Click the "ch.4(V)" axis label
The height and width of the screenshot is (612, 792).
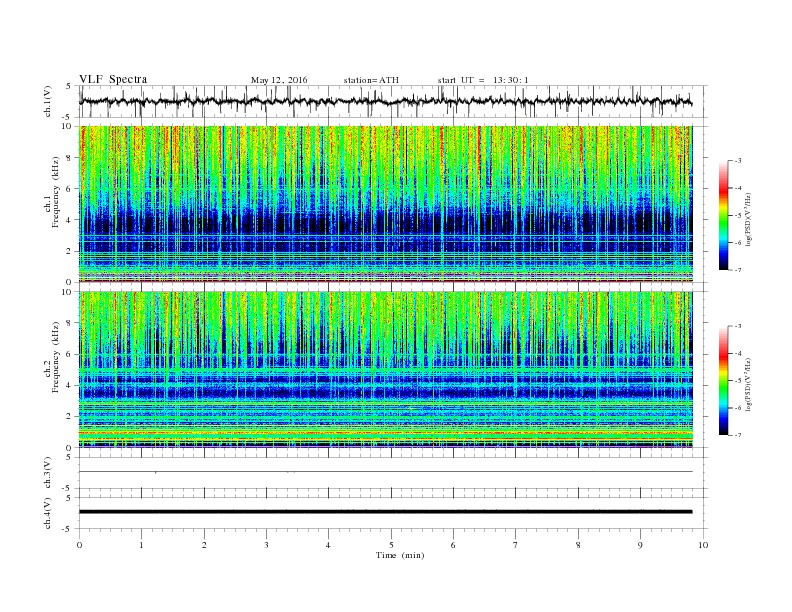[48, 513]
